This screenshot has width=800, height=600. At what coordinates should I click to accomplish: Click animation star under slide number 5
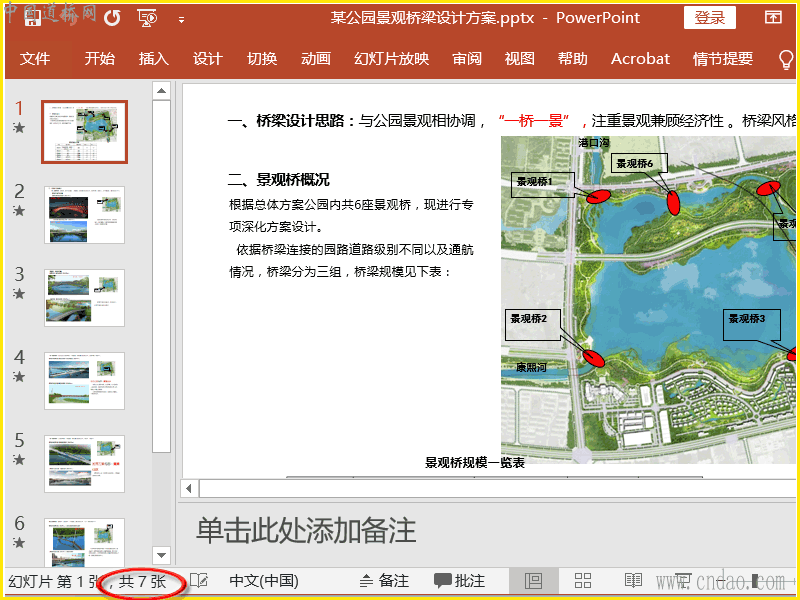(19, 460)
